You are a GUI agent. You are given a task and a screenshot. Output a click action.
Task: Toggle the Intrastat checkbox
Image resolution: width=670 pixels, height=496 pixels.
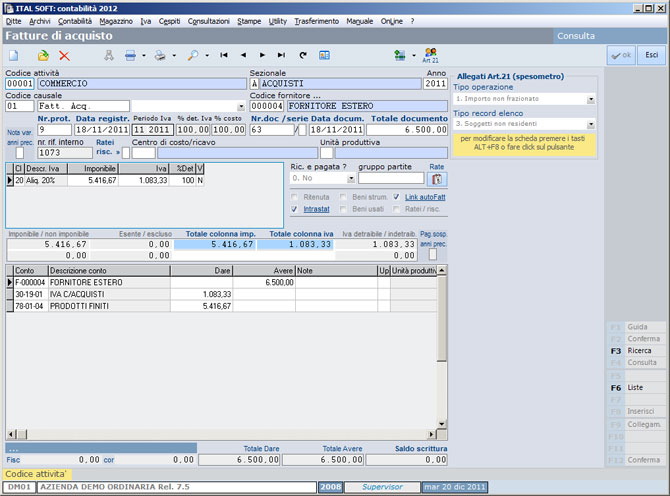294,209
